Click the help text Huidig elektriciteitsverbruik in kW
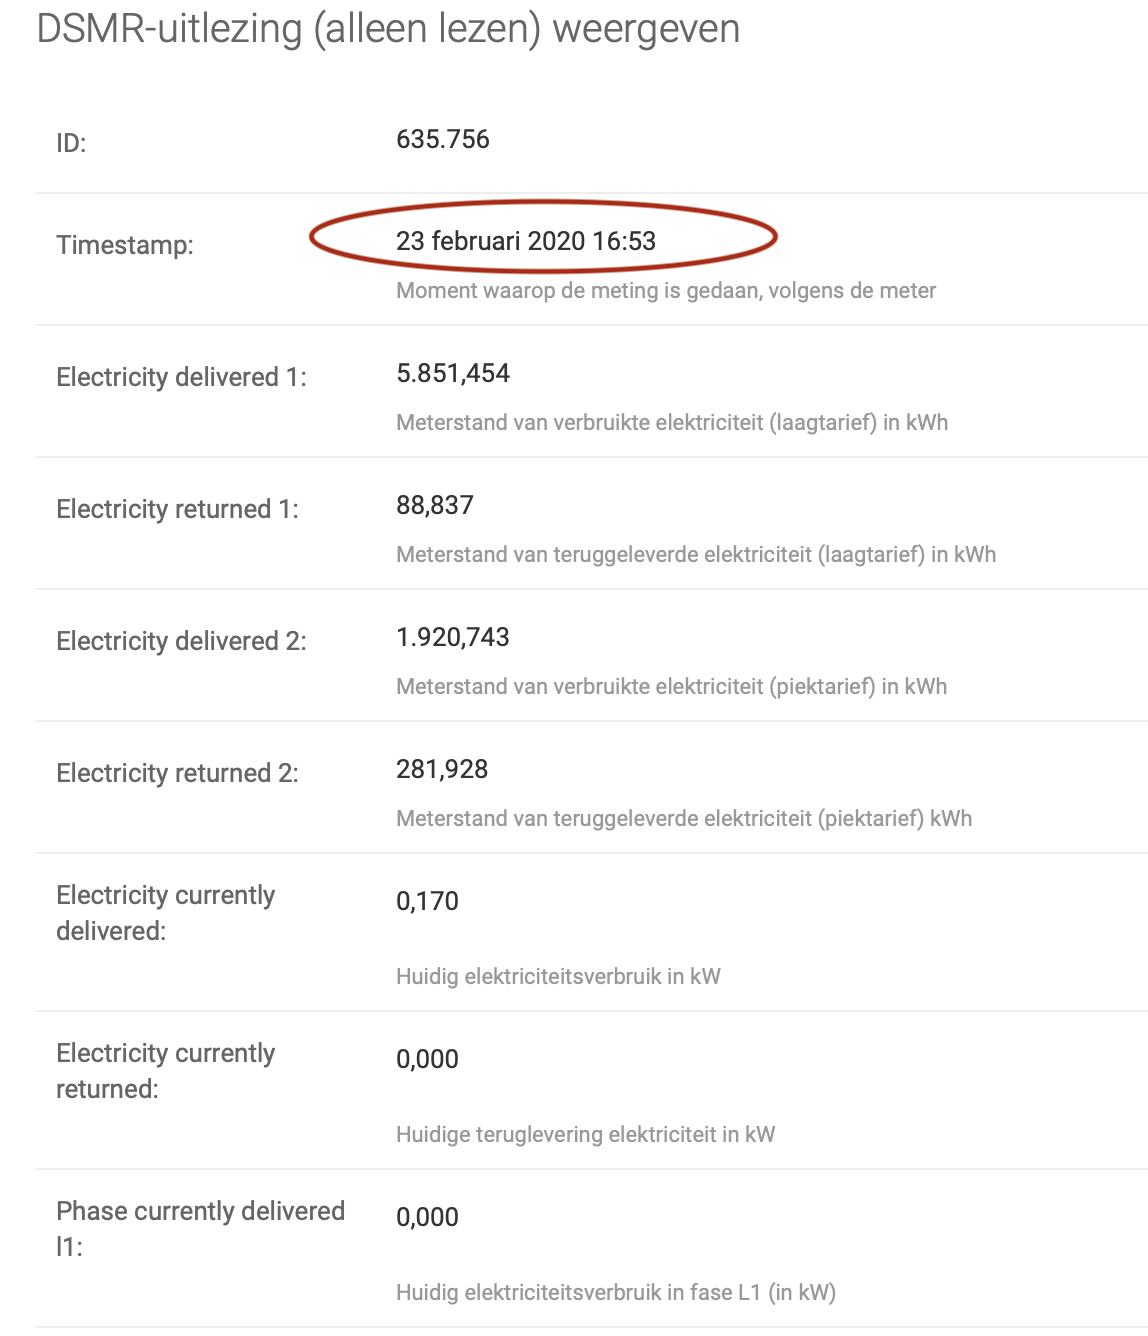The height and width of the screenshot is (1336, 1148). point(558,977)
